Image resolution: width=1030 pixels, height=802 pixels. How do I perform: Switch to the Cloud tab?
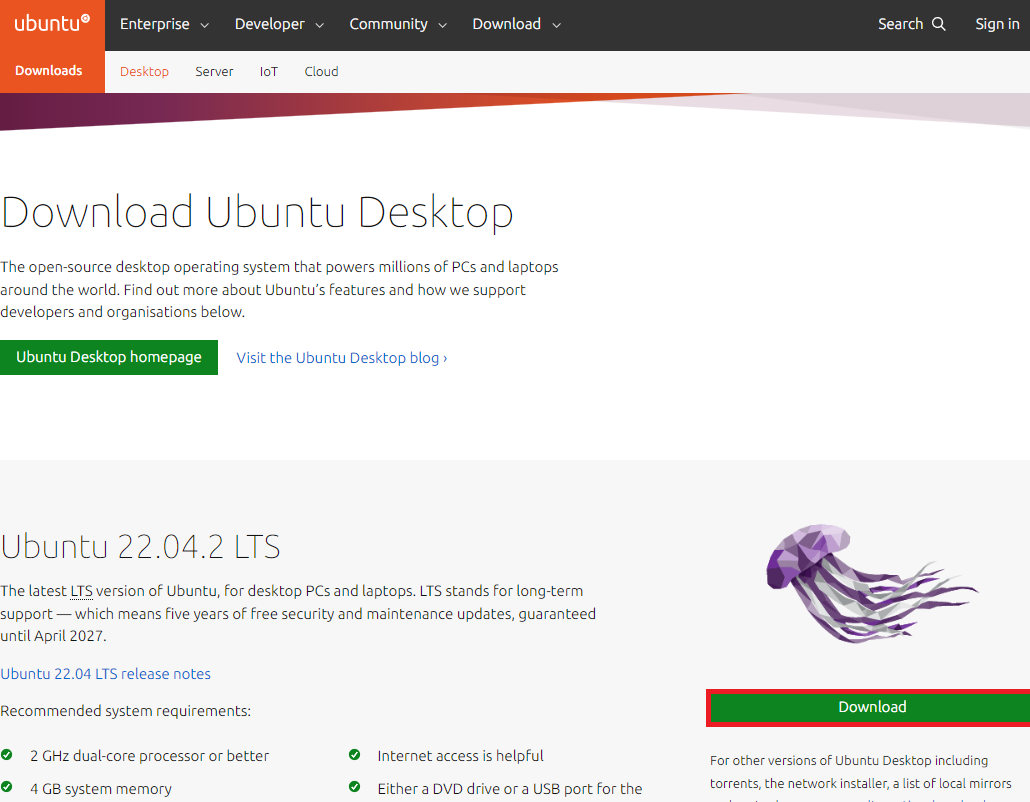321,72
